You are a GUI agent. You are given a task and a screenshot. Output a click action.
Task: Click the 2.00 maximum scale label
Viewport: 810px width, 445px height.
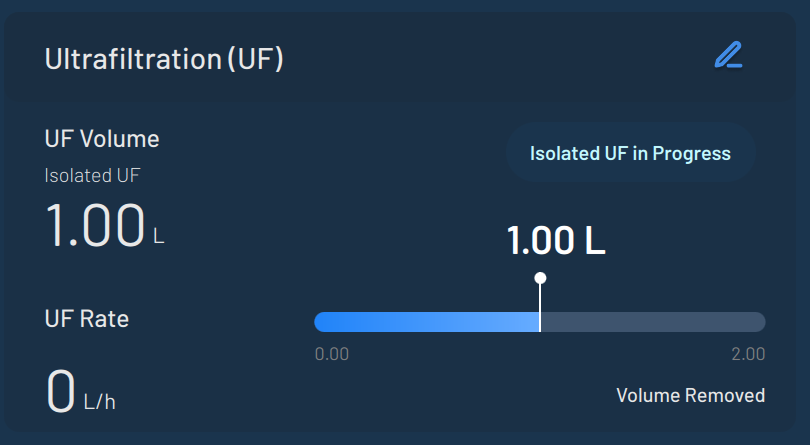[x=748, y=354]
